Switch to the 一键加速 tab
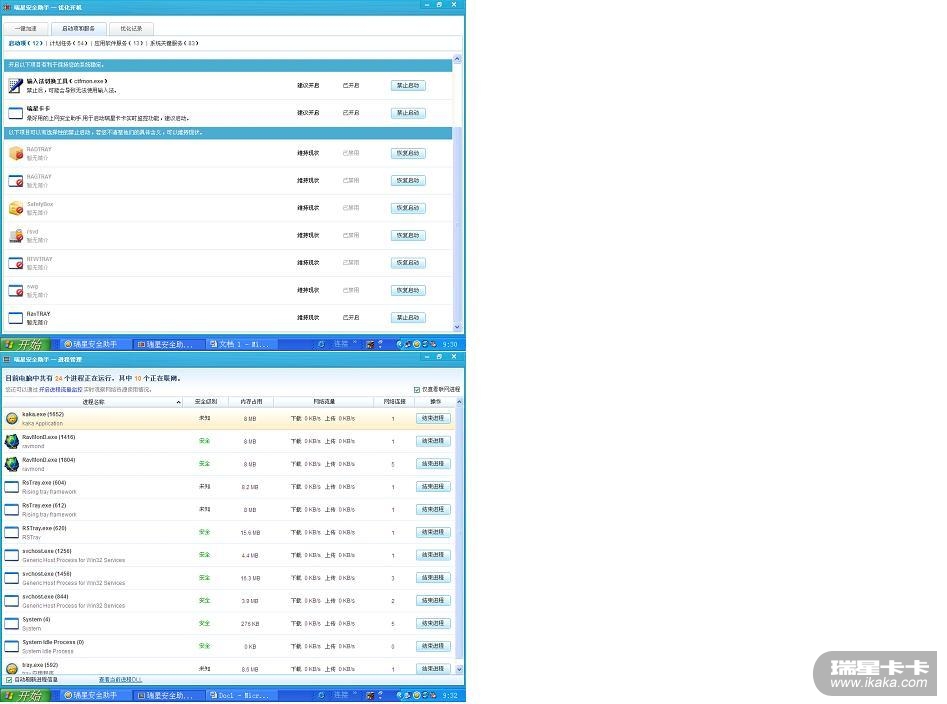This screenshot has width=947, height=704. 25,28
